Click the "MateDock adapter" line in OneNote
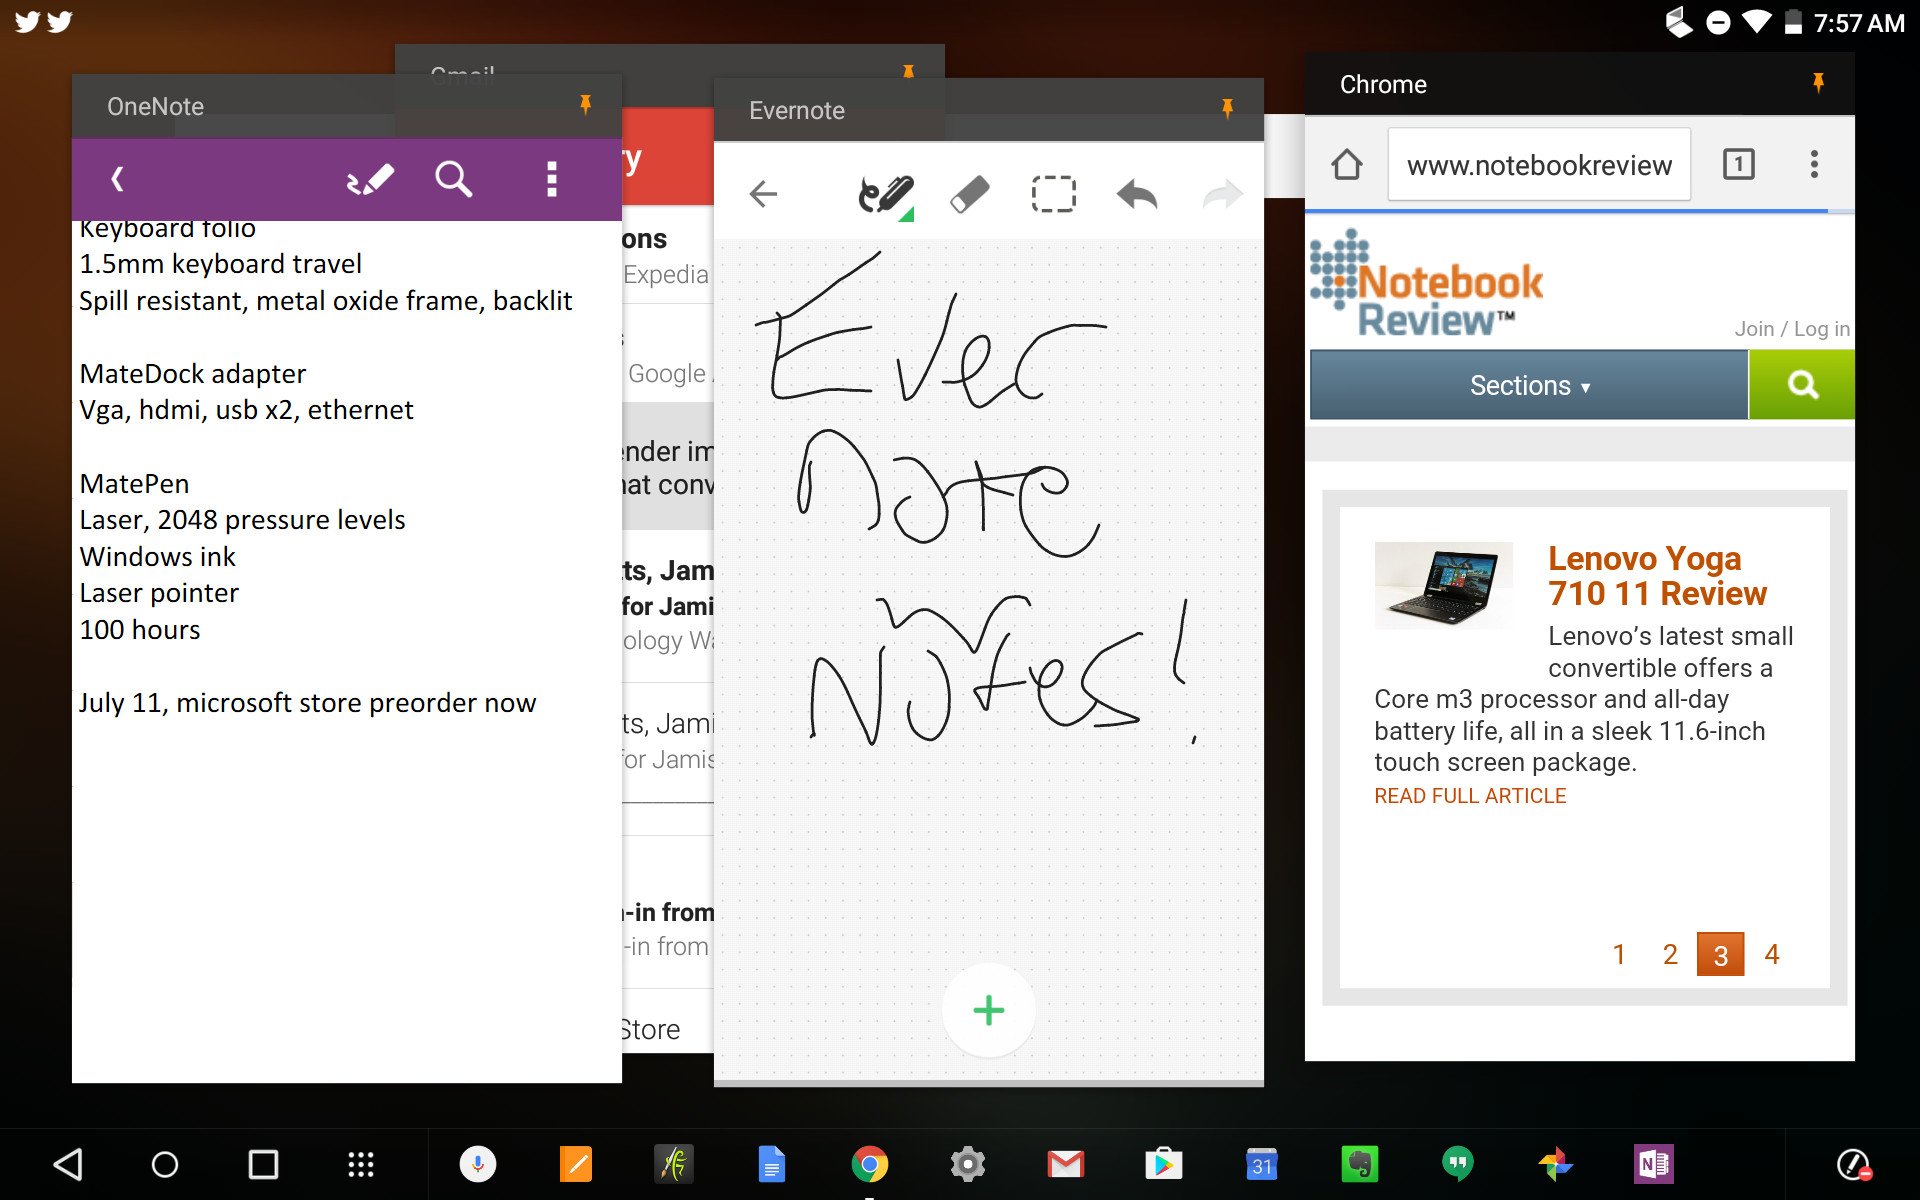This screenshot has width=1920, height=1200. [193, 374]
